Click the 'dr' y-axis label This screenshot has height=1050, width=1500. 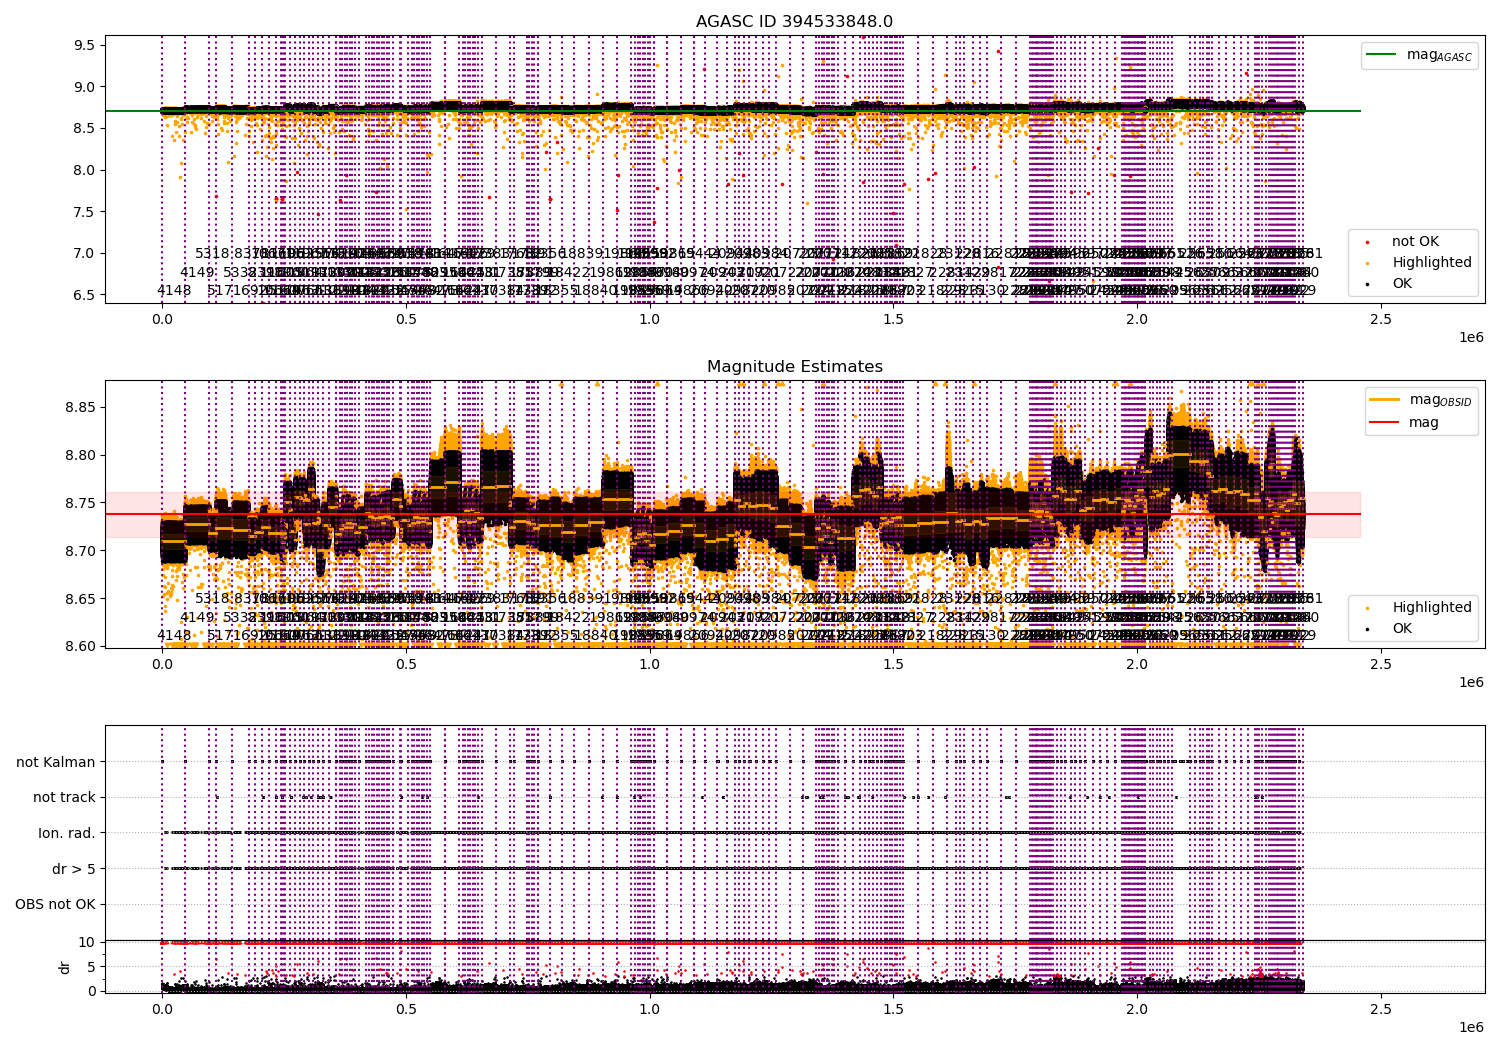(65, 967)
